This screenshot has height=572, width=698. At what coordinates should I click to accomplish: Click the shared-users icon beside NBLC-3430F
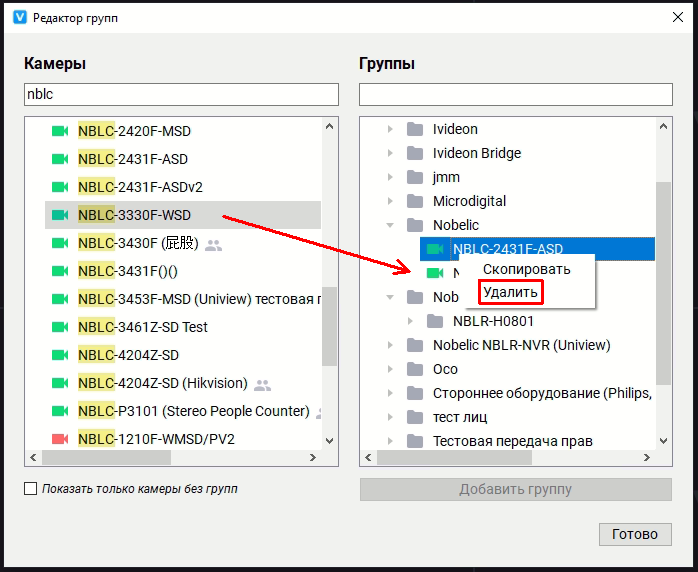coord(213,245)
